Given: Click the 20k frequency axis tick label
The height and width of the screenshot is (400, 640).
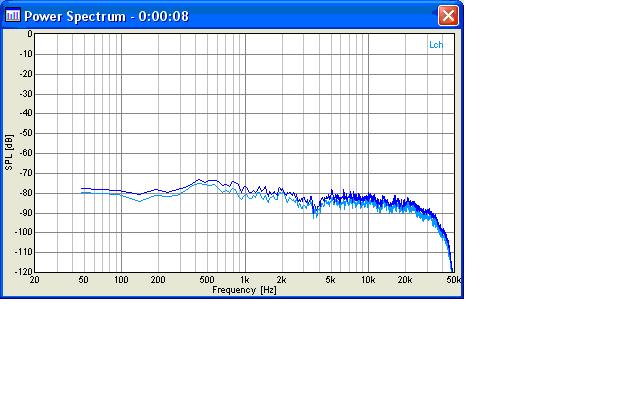Looking at the screenshot, I should (404, 280).
